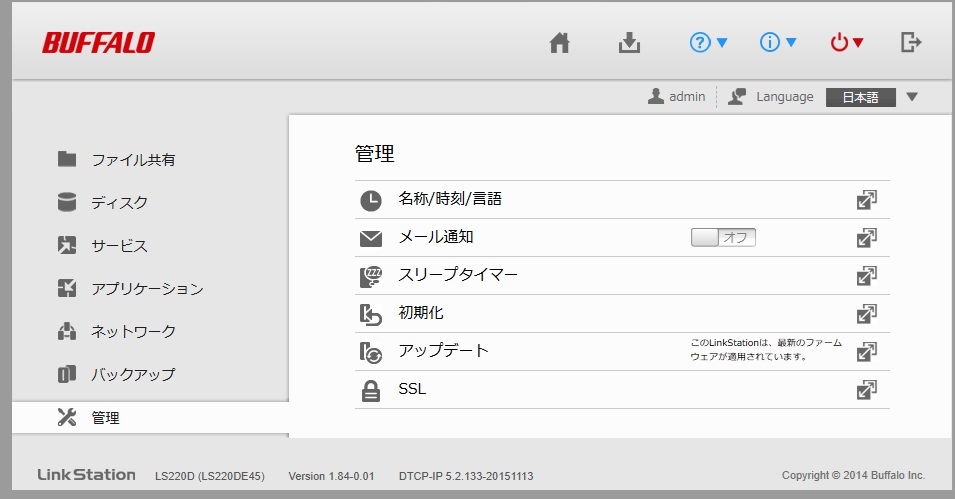The image size is (955, 499).
Task: Open the sleep timer settings popup icon
Action: tap(866, 276)
